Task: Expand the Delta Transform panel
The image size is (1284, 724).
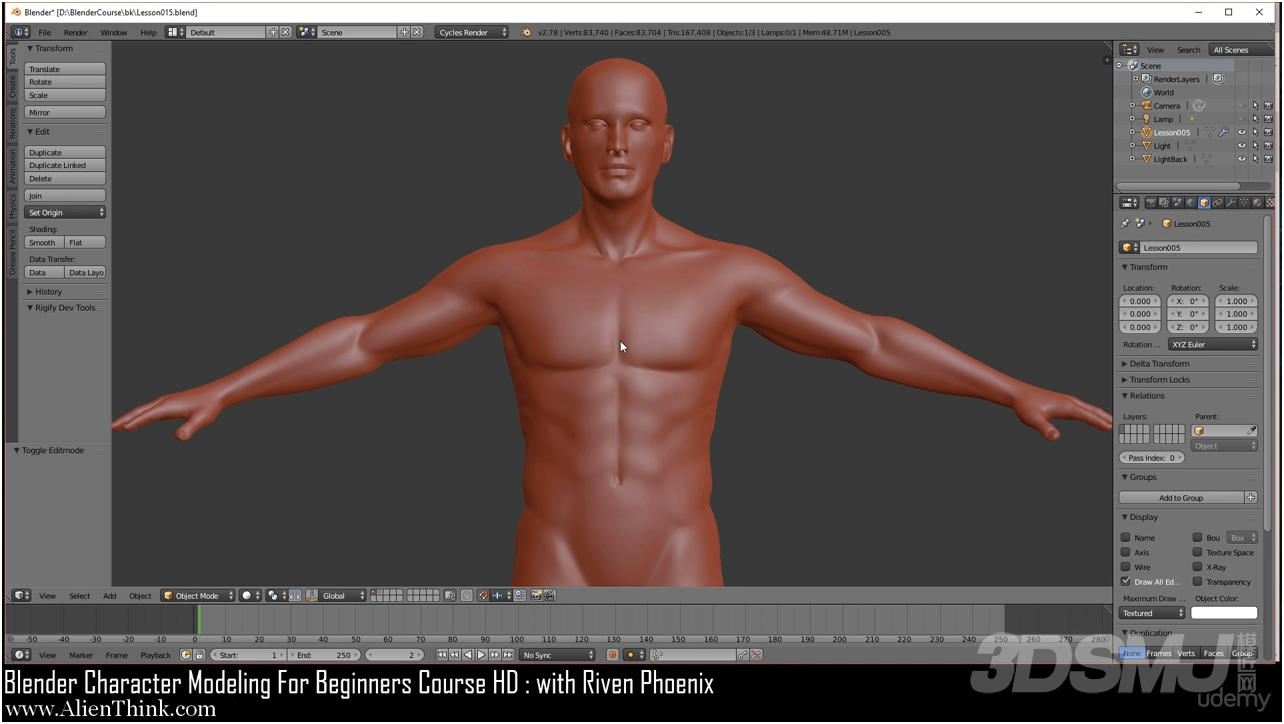Action: pos(1159,364)
